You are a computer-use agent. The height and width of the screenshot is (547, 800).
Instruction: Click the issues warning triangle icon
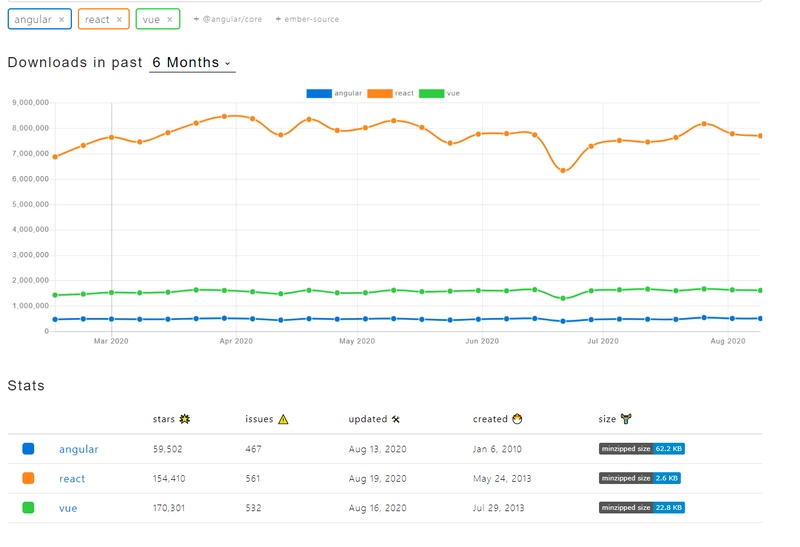pos(283,419)
